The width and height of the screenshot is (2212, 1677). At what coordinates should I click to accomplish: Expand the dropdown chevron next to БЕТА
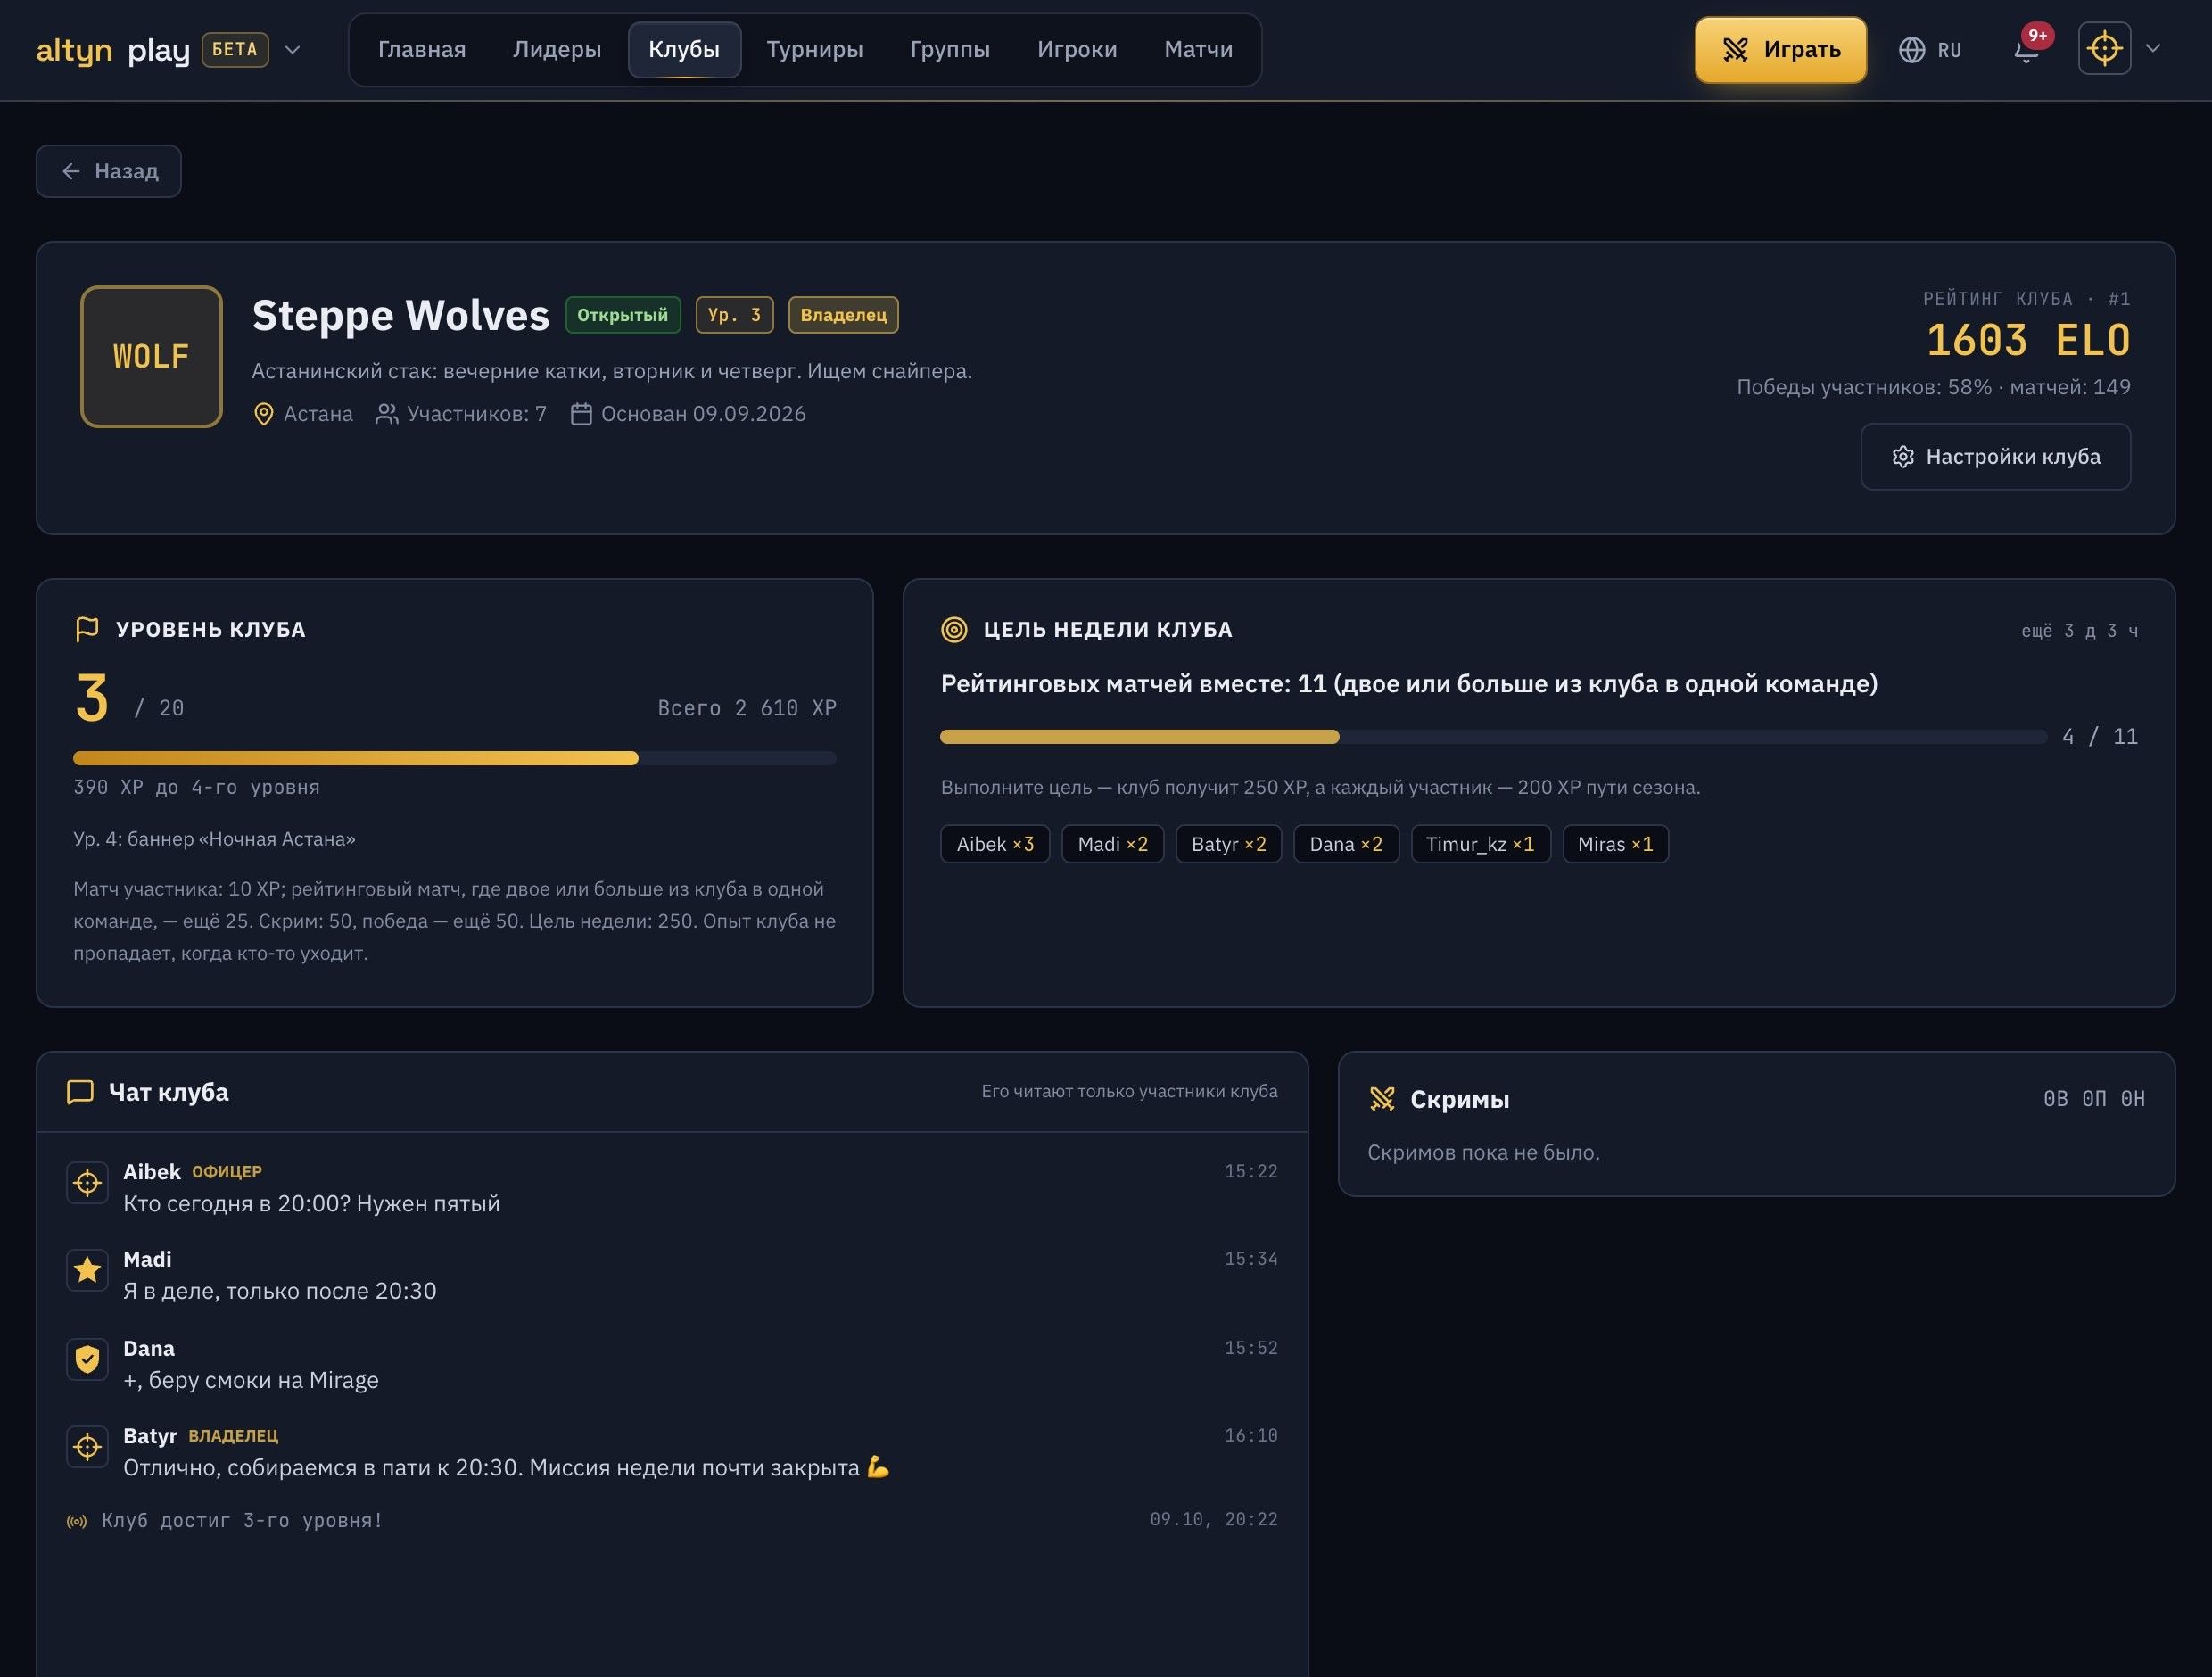pyautogui.click(x=292, y=50)
